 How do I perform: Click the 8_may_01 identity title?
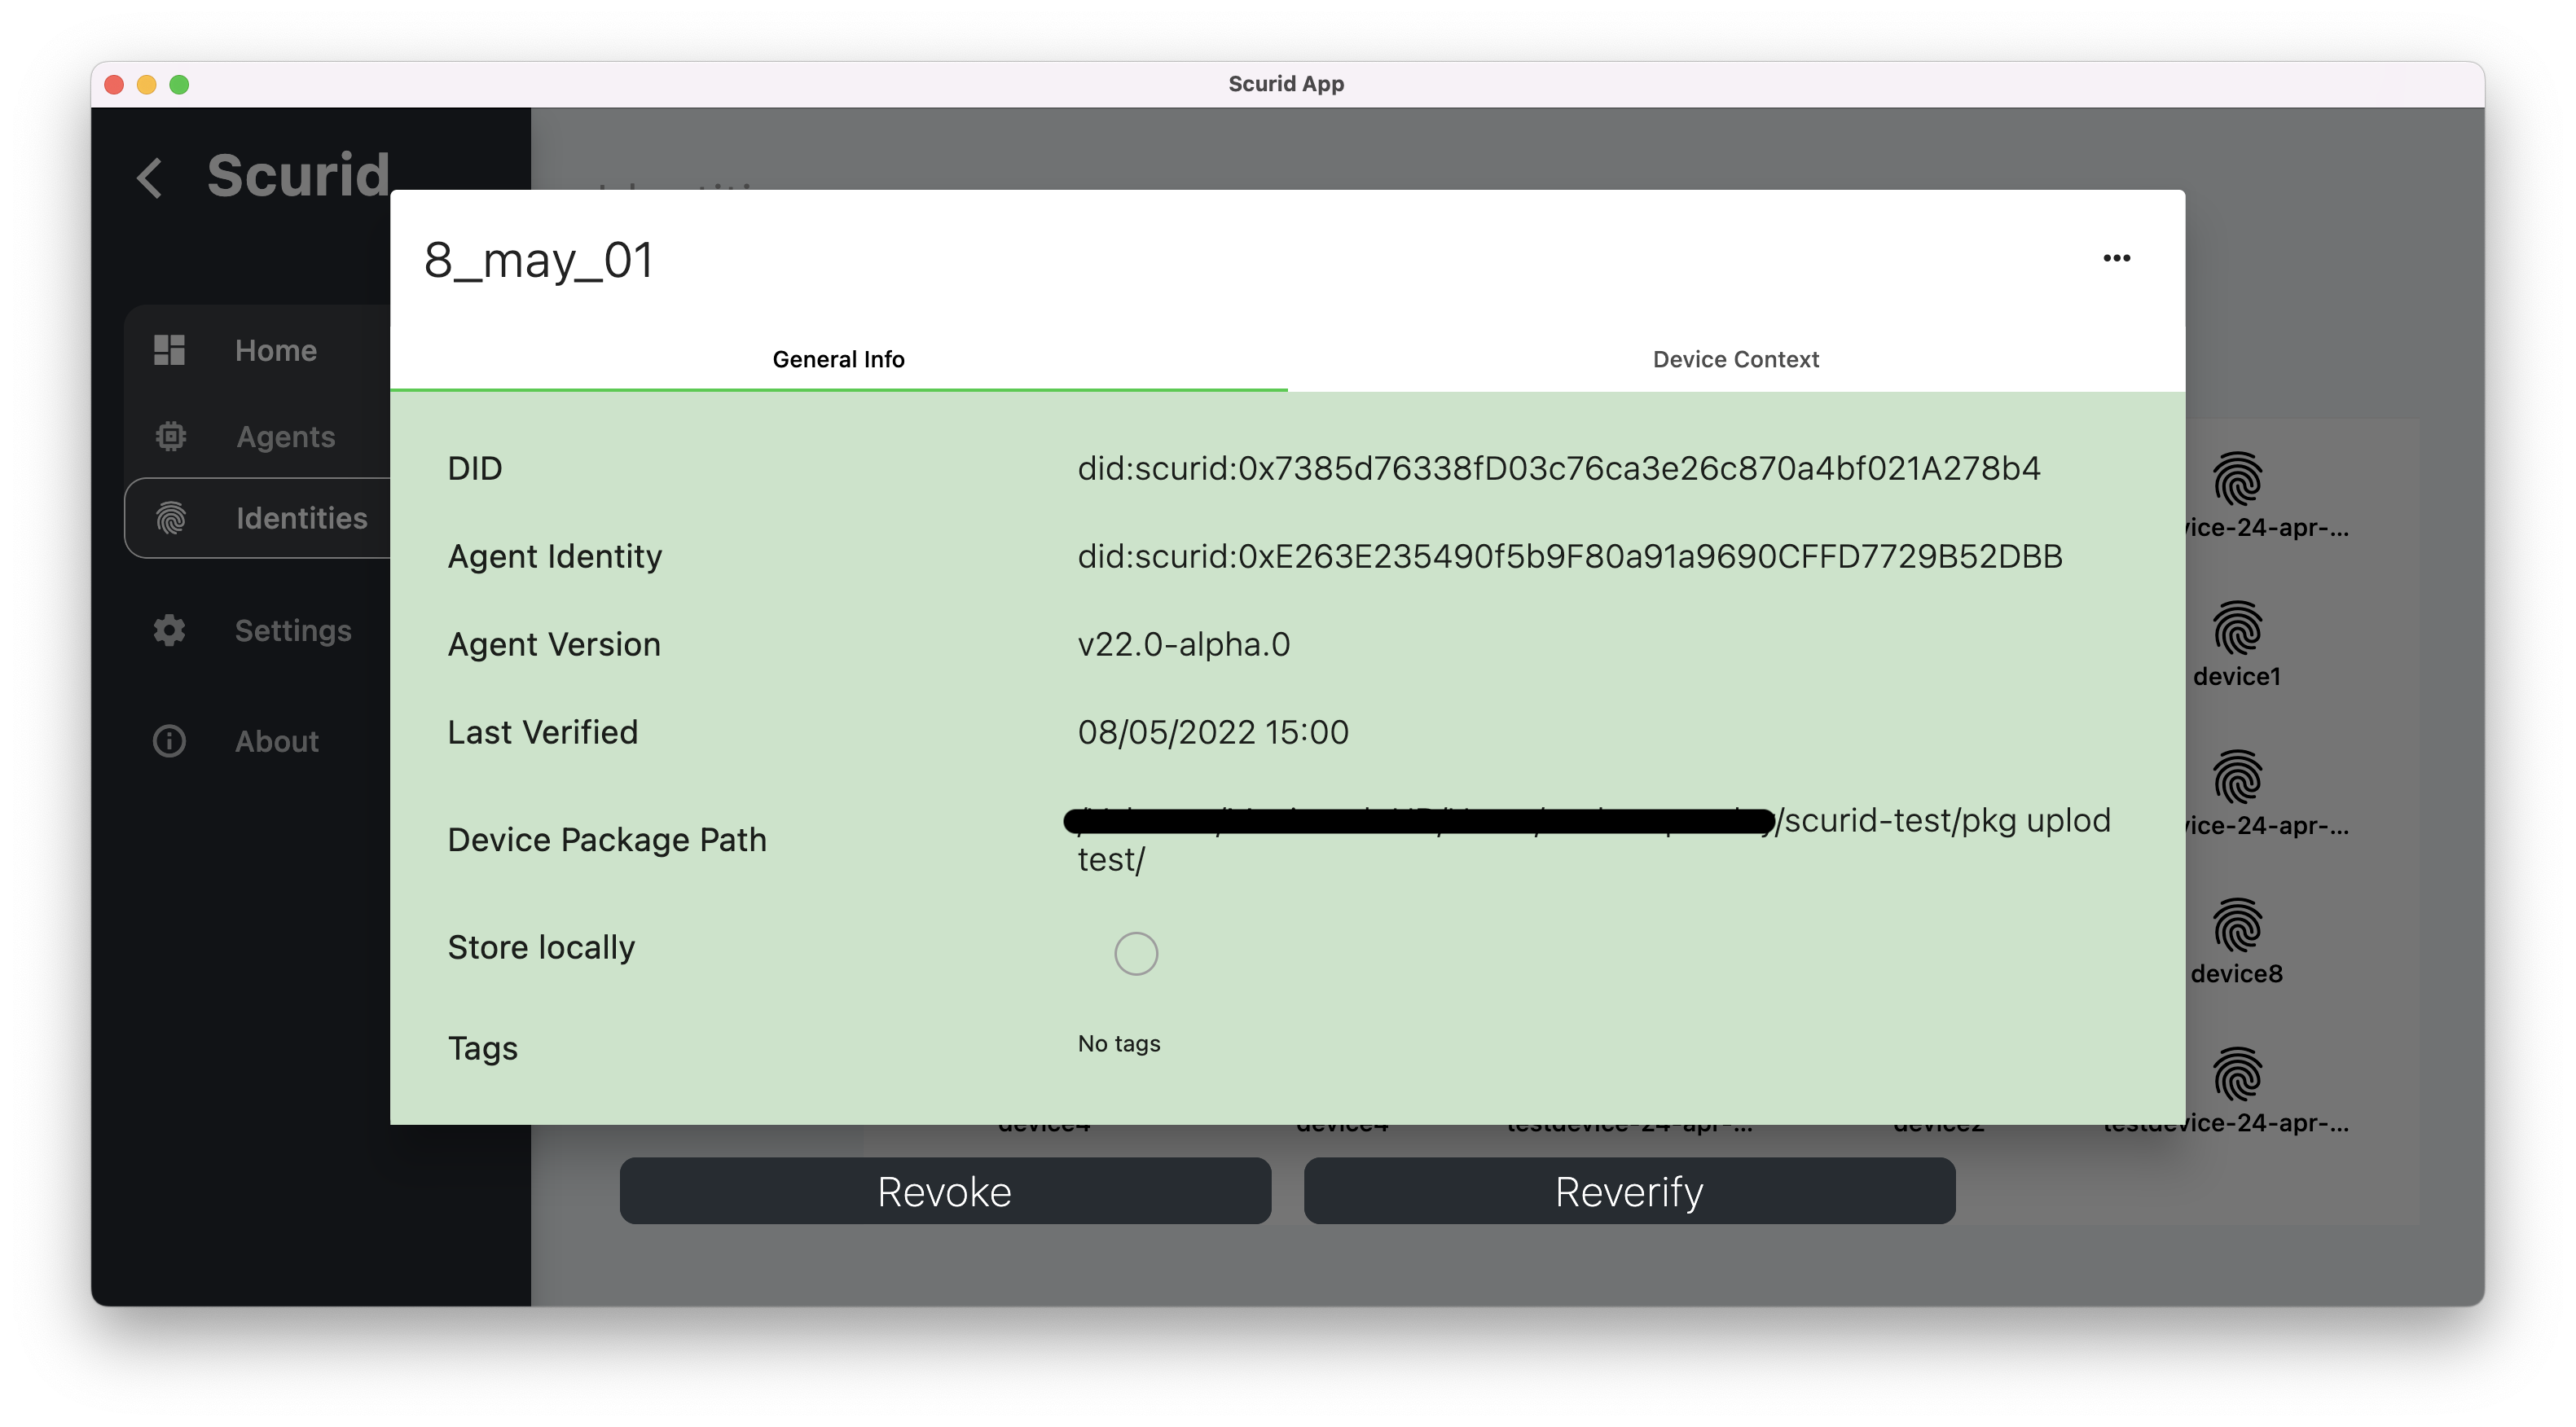click(x=538, y=260)
